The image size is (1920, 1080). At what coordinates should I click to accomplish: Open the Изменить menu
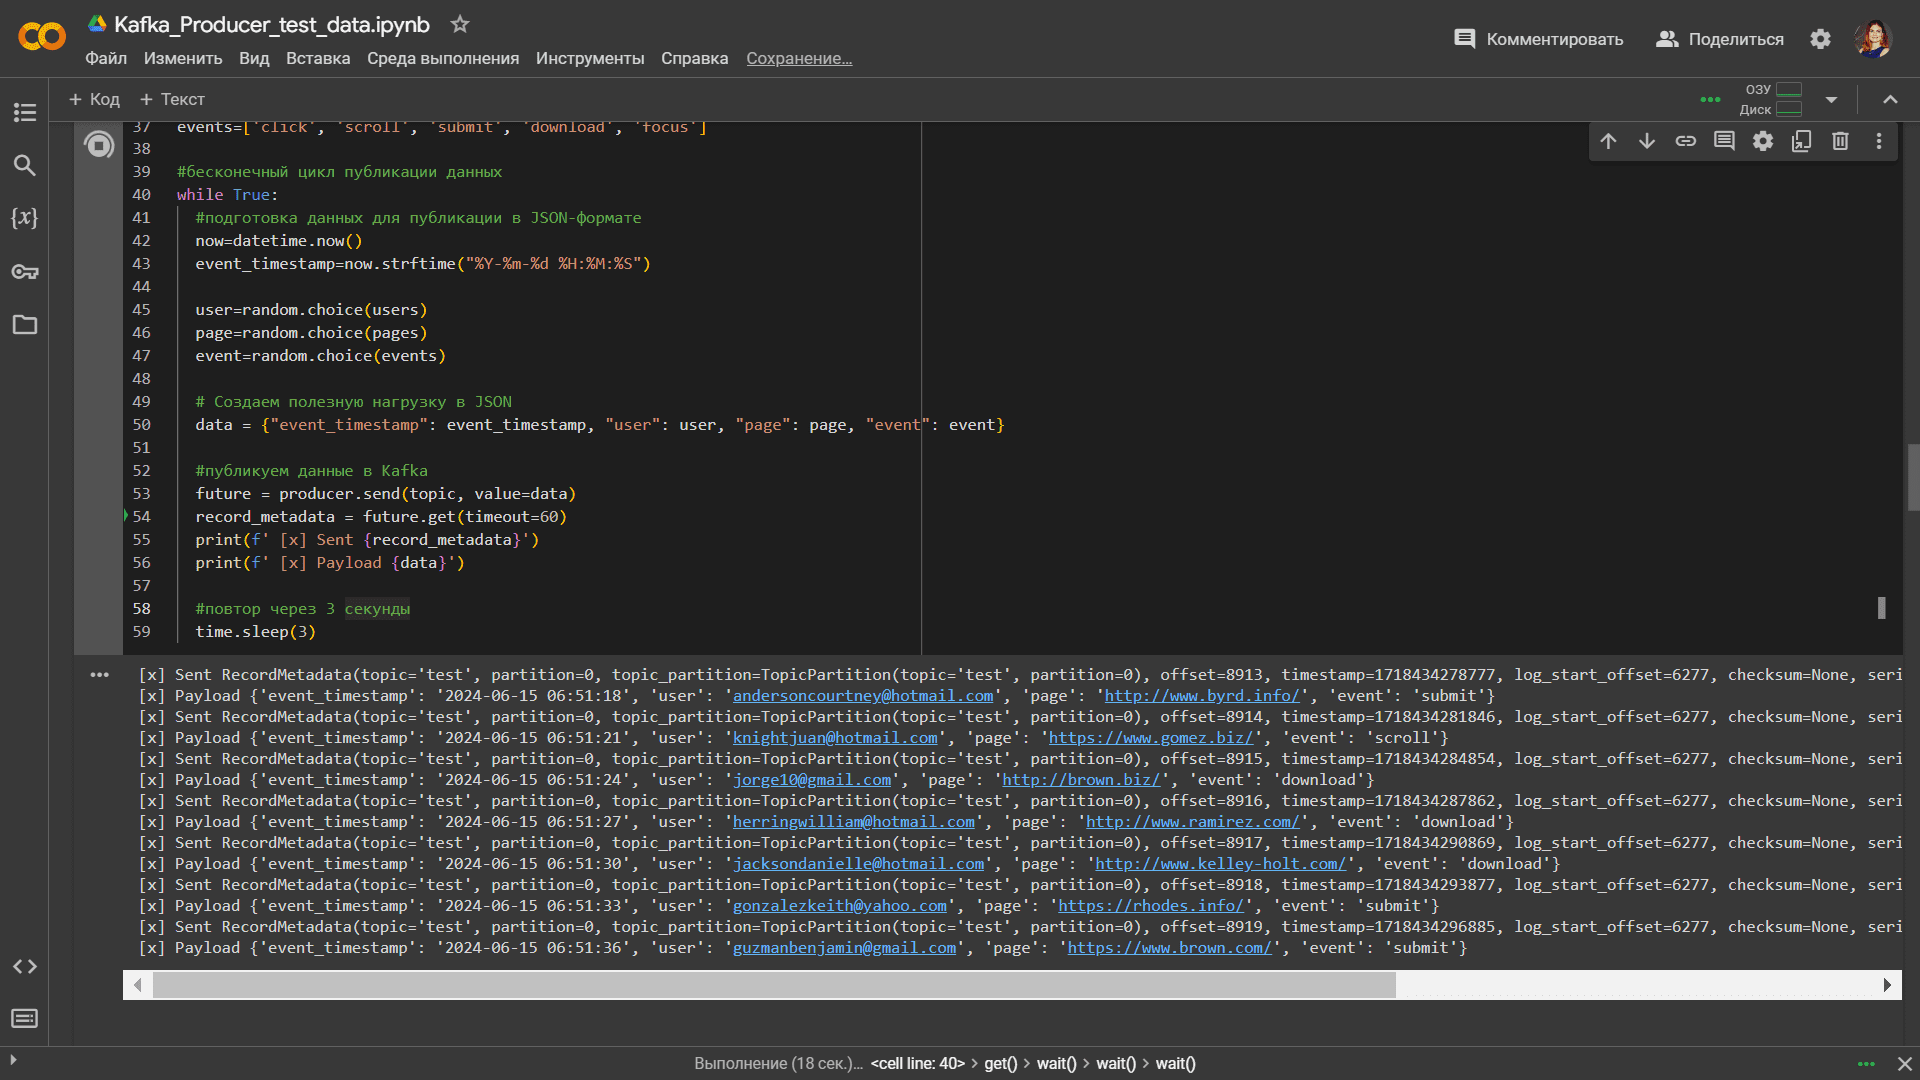click(183, 58)
